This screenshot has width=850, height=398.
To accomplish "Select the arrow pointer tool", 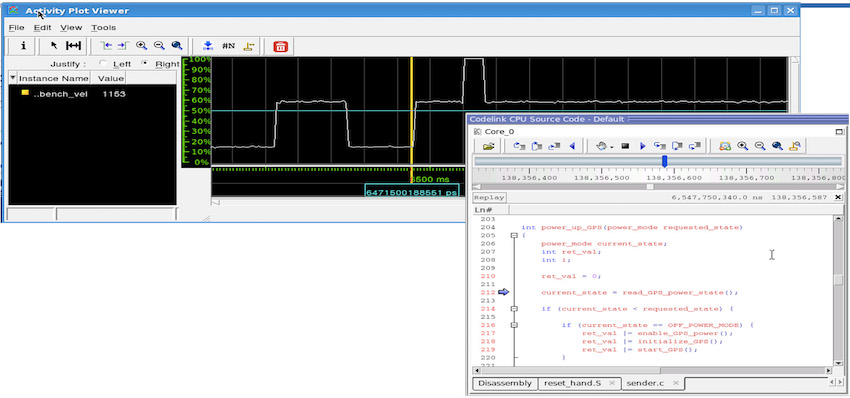I will (x=54, y=46).
